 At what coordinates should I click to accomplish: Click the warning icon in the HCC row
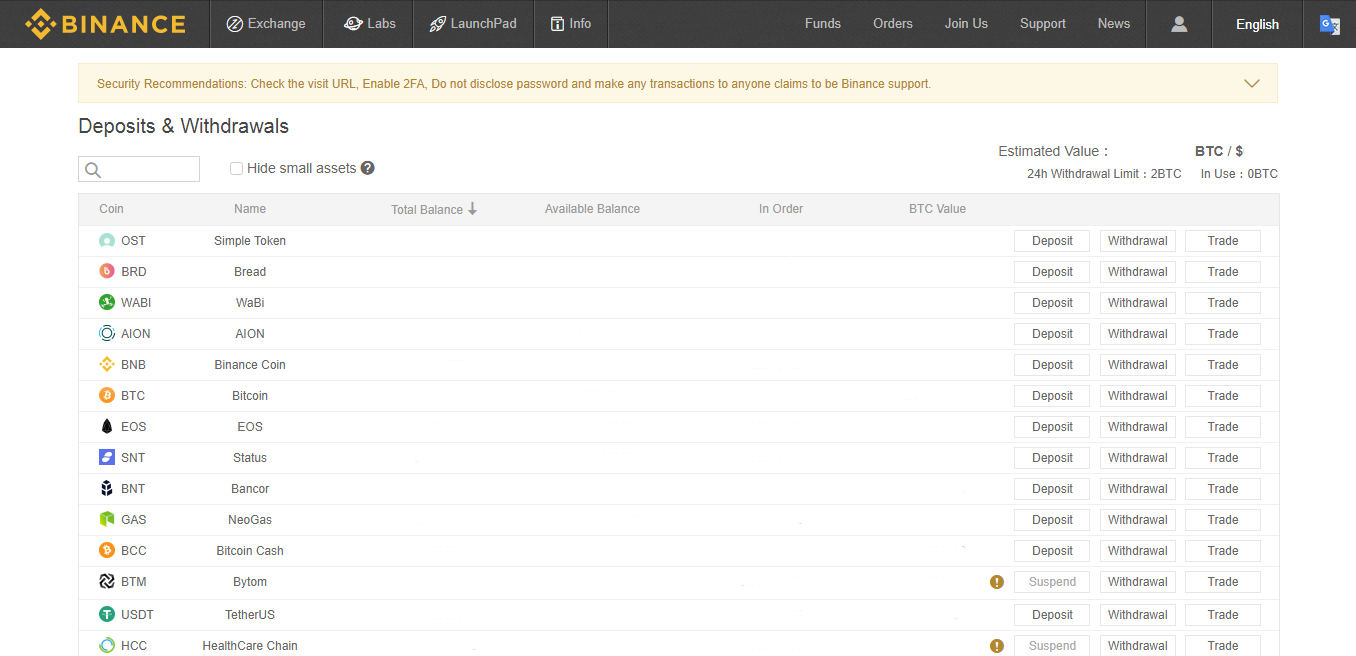997,646
